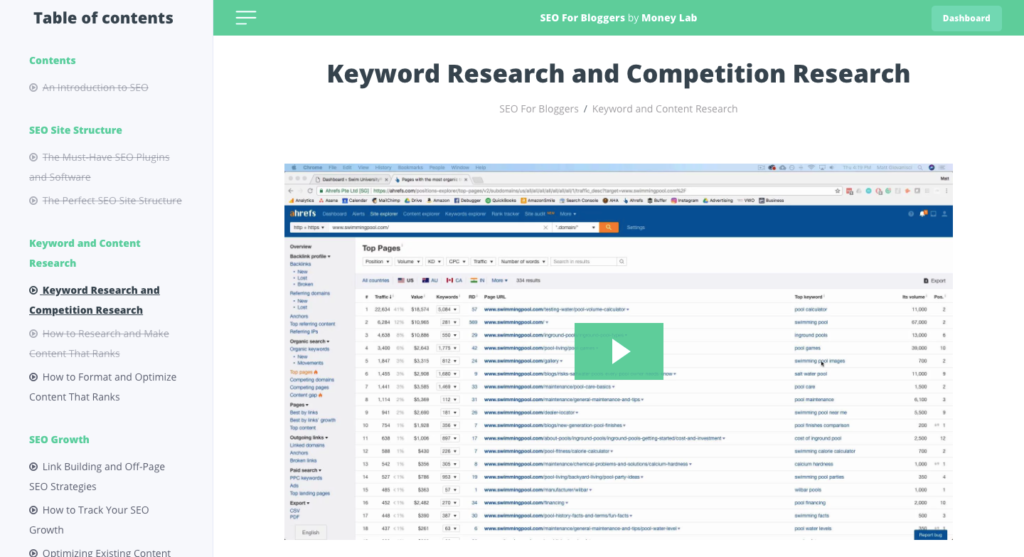This screenshot has height=557, width=1024.
Task: Open Link Building and Off-Page SEO Strategies
Action: 97,476
